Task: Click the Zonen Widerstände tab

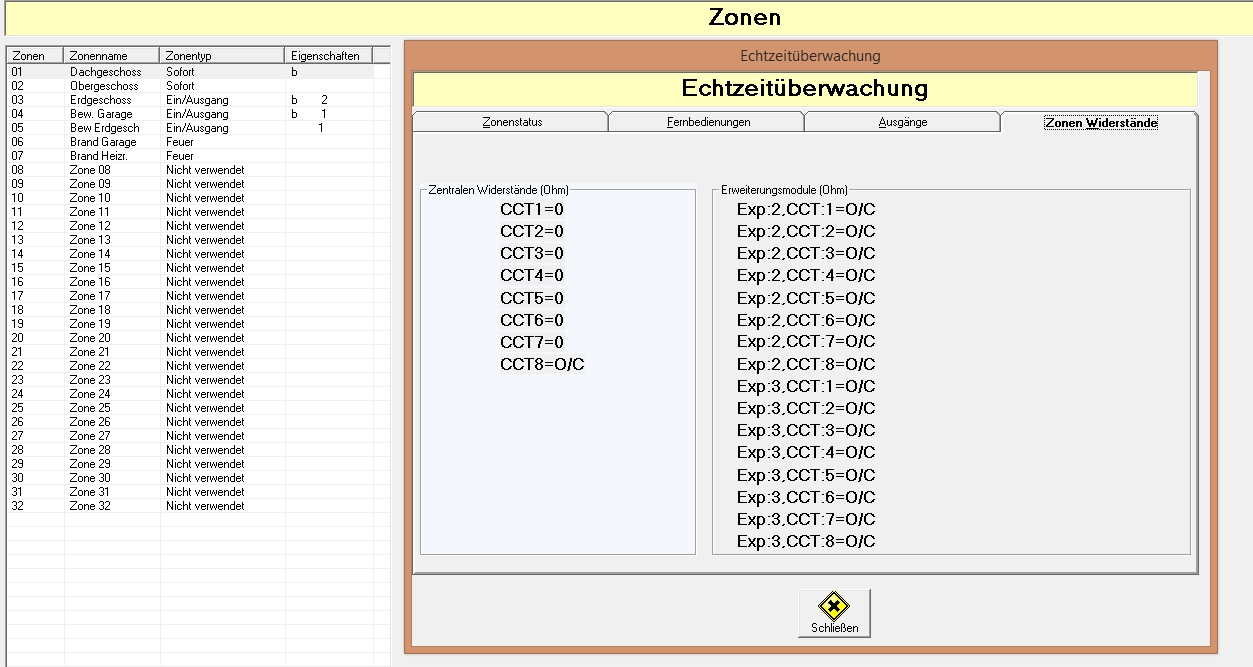Action: point(1100,122)
